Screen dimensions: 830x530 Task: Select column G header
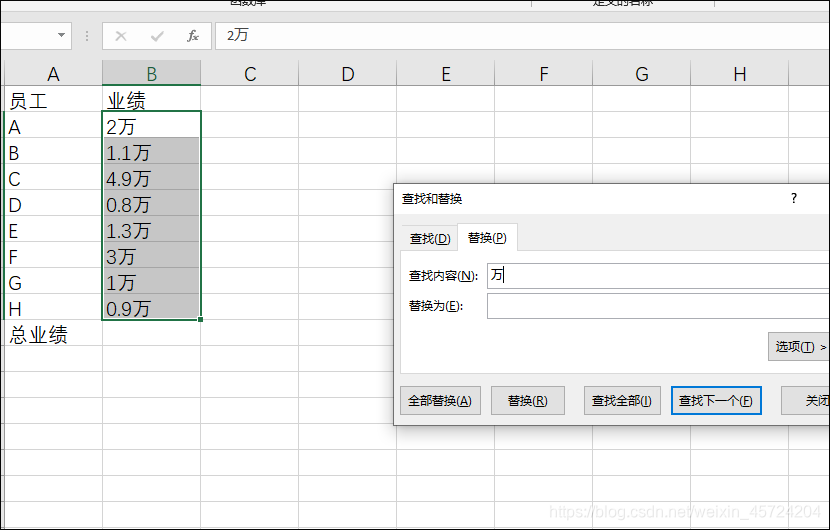642,73
